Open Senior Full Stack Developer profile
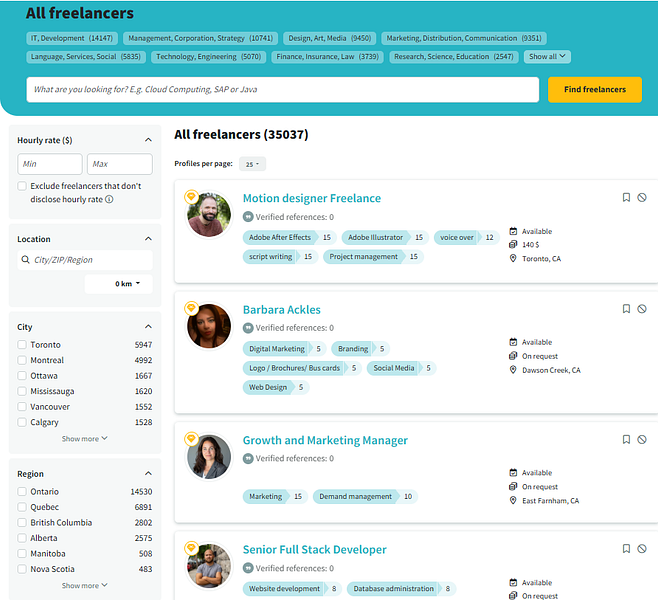Image resolution: width=658 pixels, height=600 pixels. coord(315,550)
